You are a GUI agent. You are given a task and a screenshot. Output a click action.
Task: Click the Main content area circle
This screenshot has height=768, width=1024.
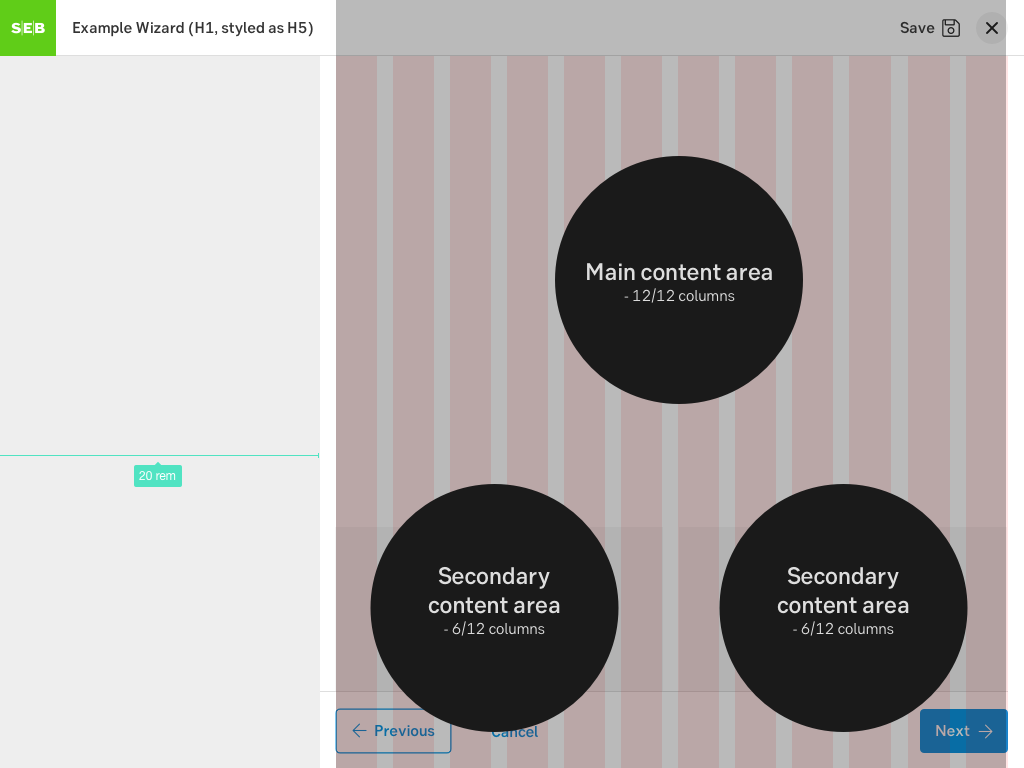679,220
